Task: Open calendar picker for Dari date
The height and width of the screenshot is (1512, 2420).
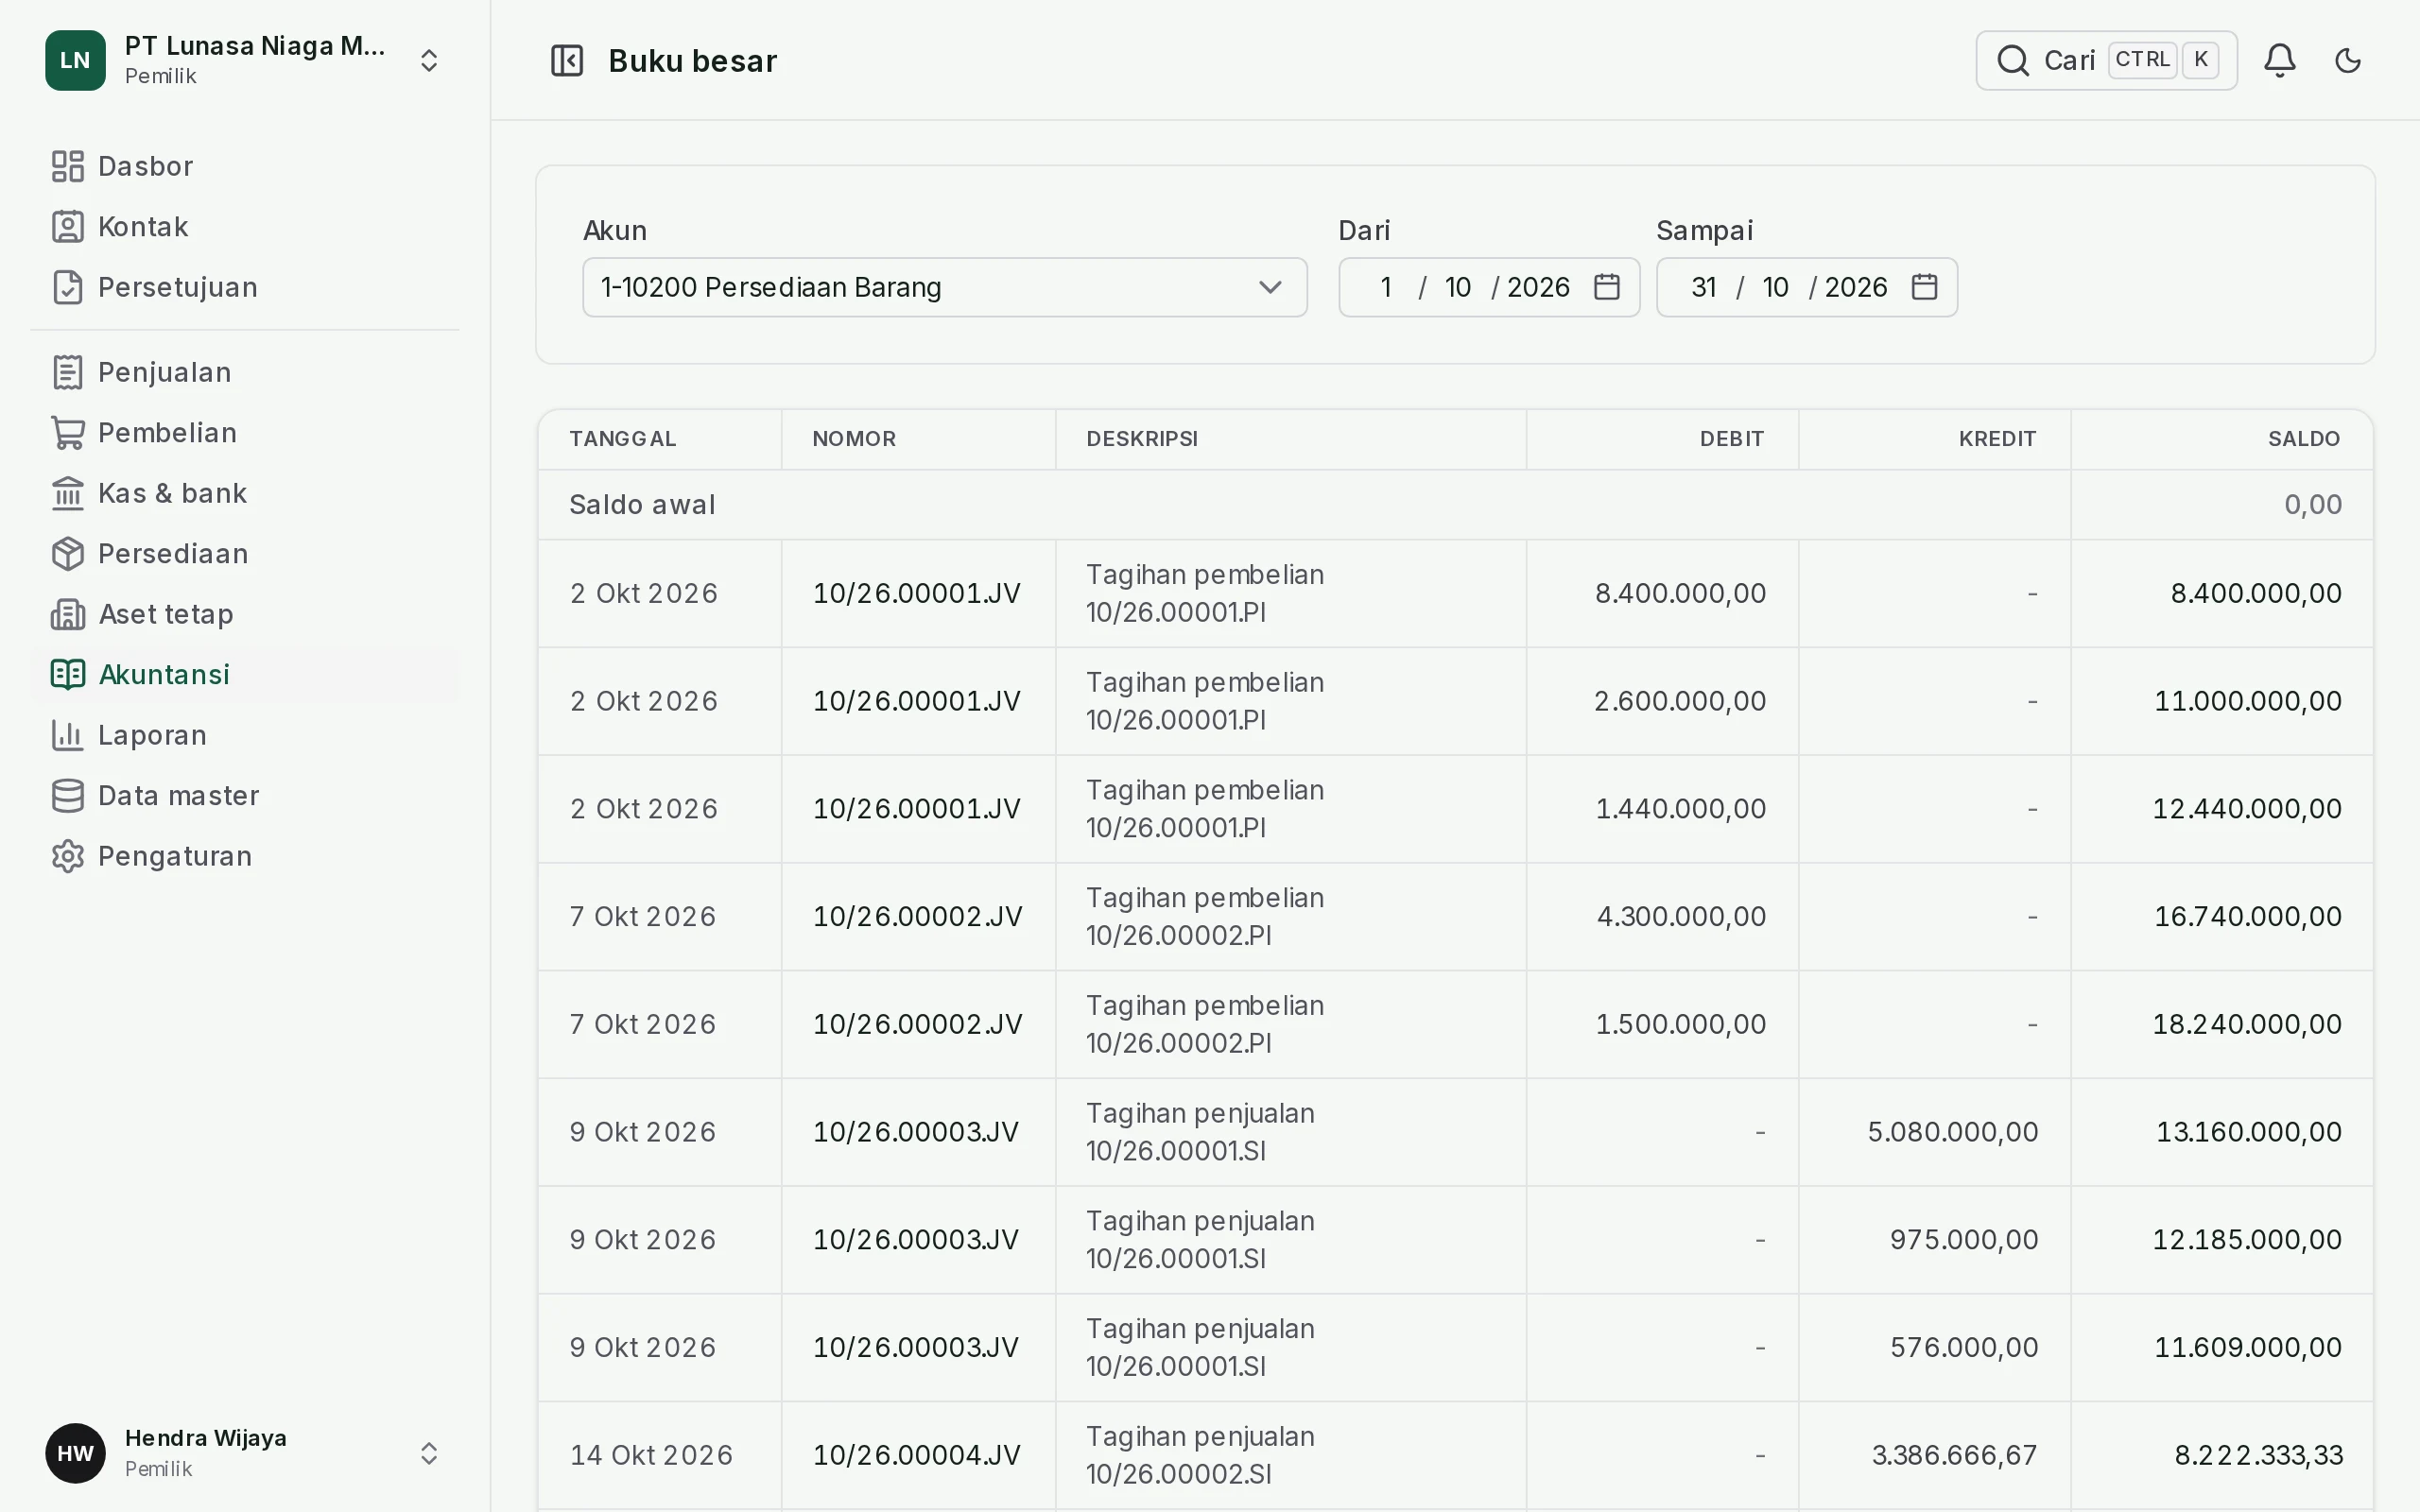Action: 1606,287
